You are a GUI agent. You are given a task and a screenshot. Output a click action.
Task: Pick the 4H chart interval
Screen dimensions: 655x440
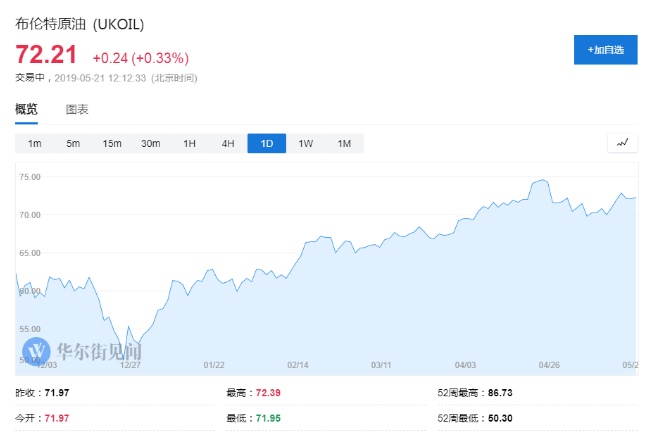(x=227, y=144)
